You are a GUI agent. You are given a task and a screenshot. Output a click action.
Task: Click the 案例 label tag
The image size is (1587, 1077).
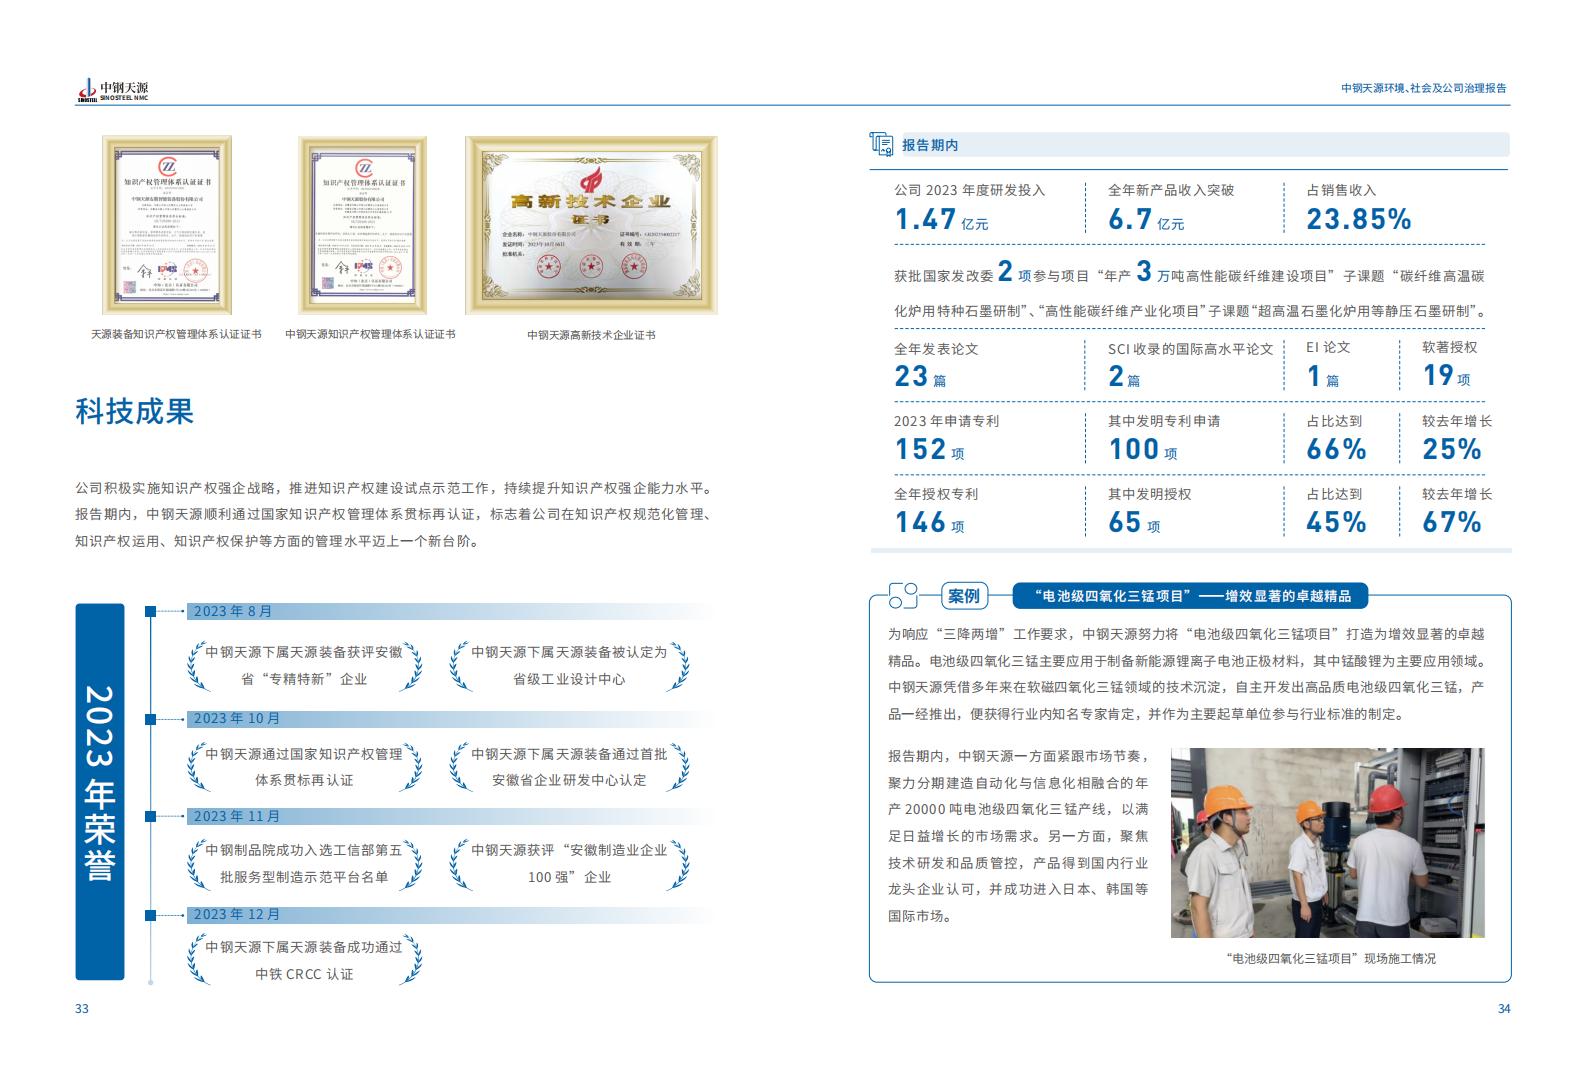click(964, 596)
